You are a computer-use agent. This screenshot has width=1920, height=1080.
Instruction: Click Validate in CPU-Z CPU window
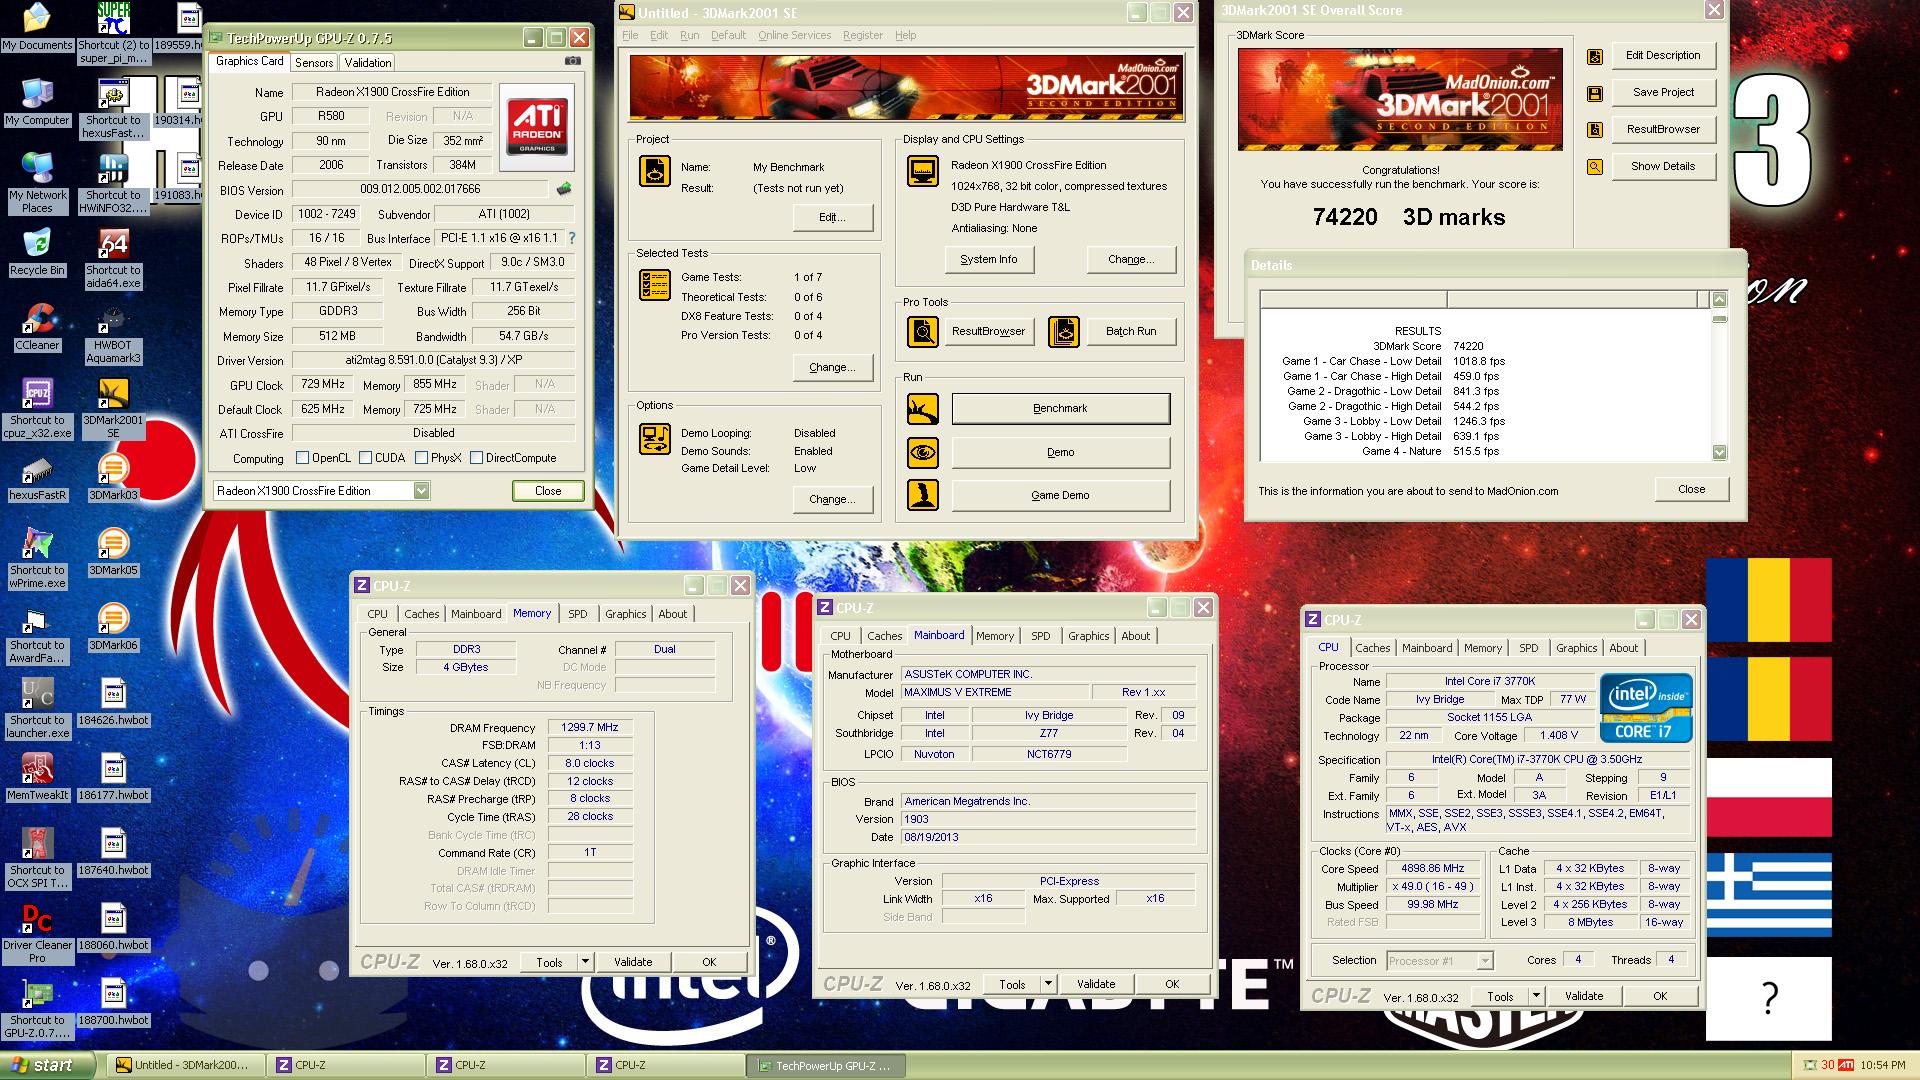(1583, 996)
